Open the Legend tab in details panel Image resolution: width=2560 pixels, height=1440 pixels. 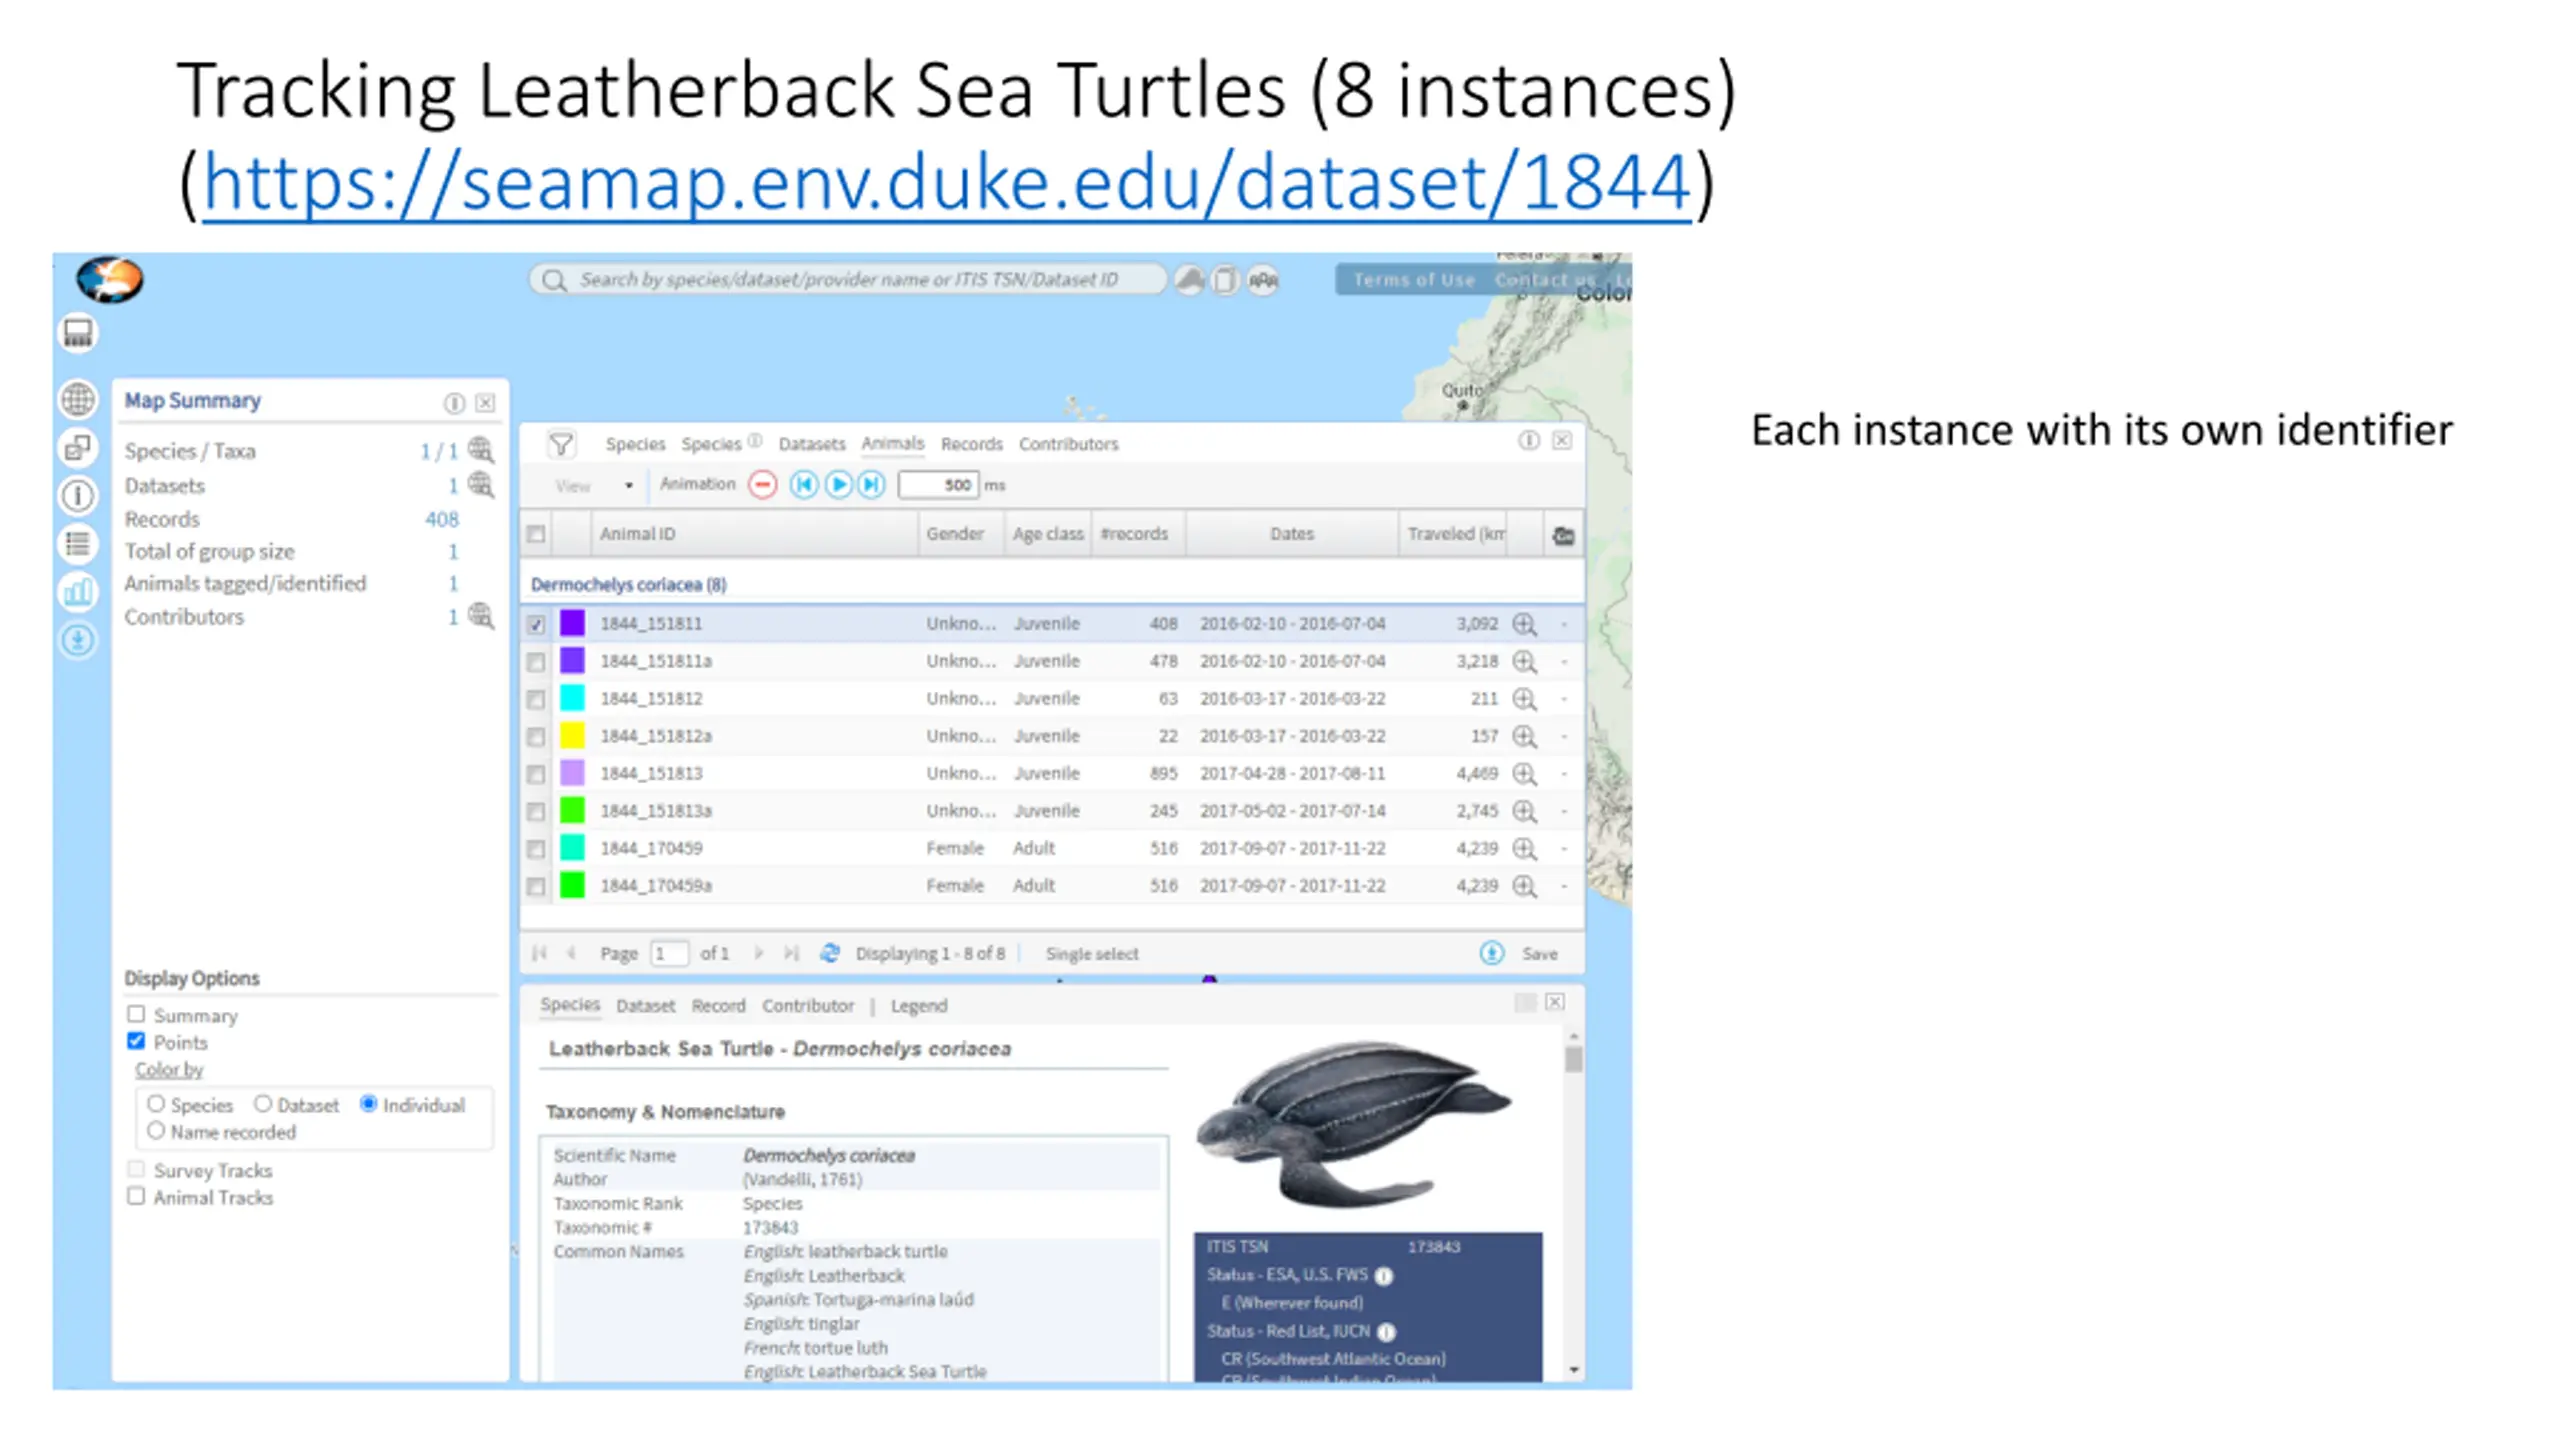point(918,1006)
